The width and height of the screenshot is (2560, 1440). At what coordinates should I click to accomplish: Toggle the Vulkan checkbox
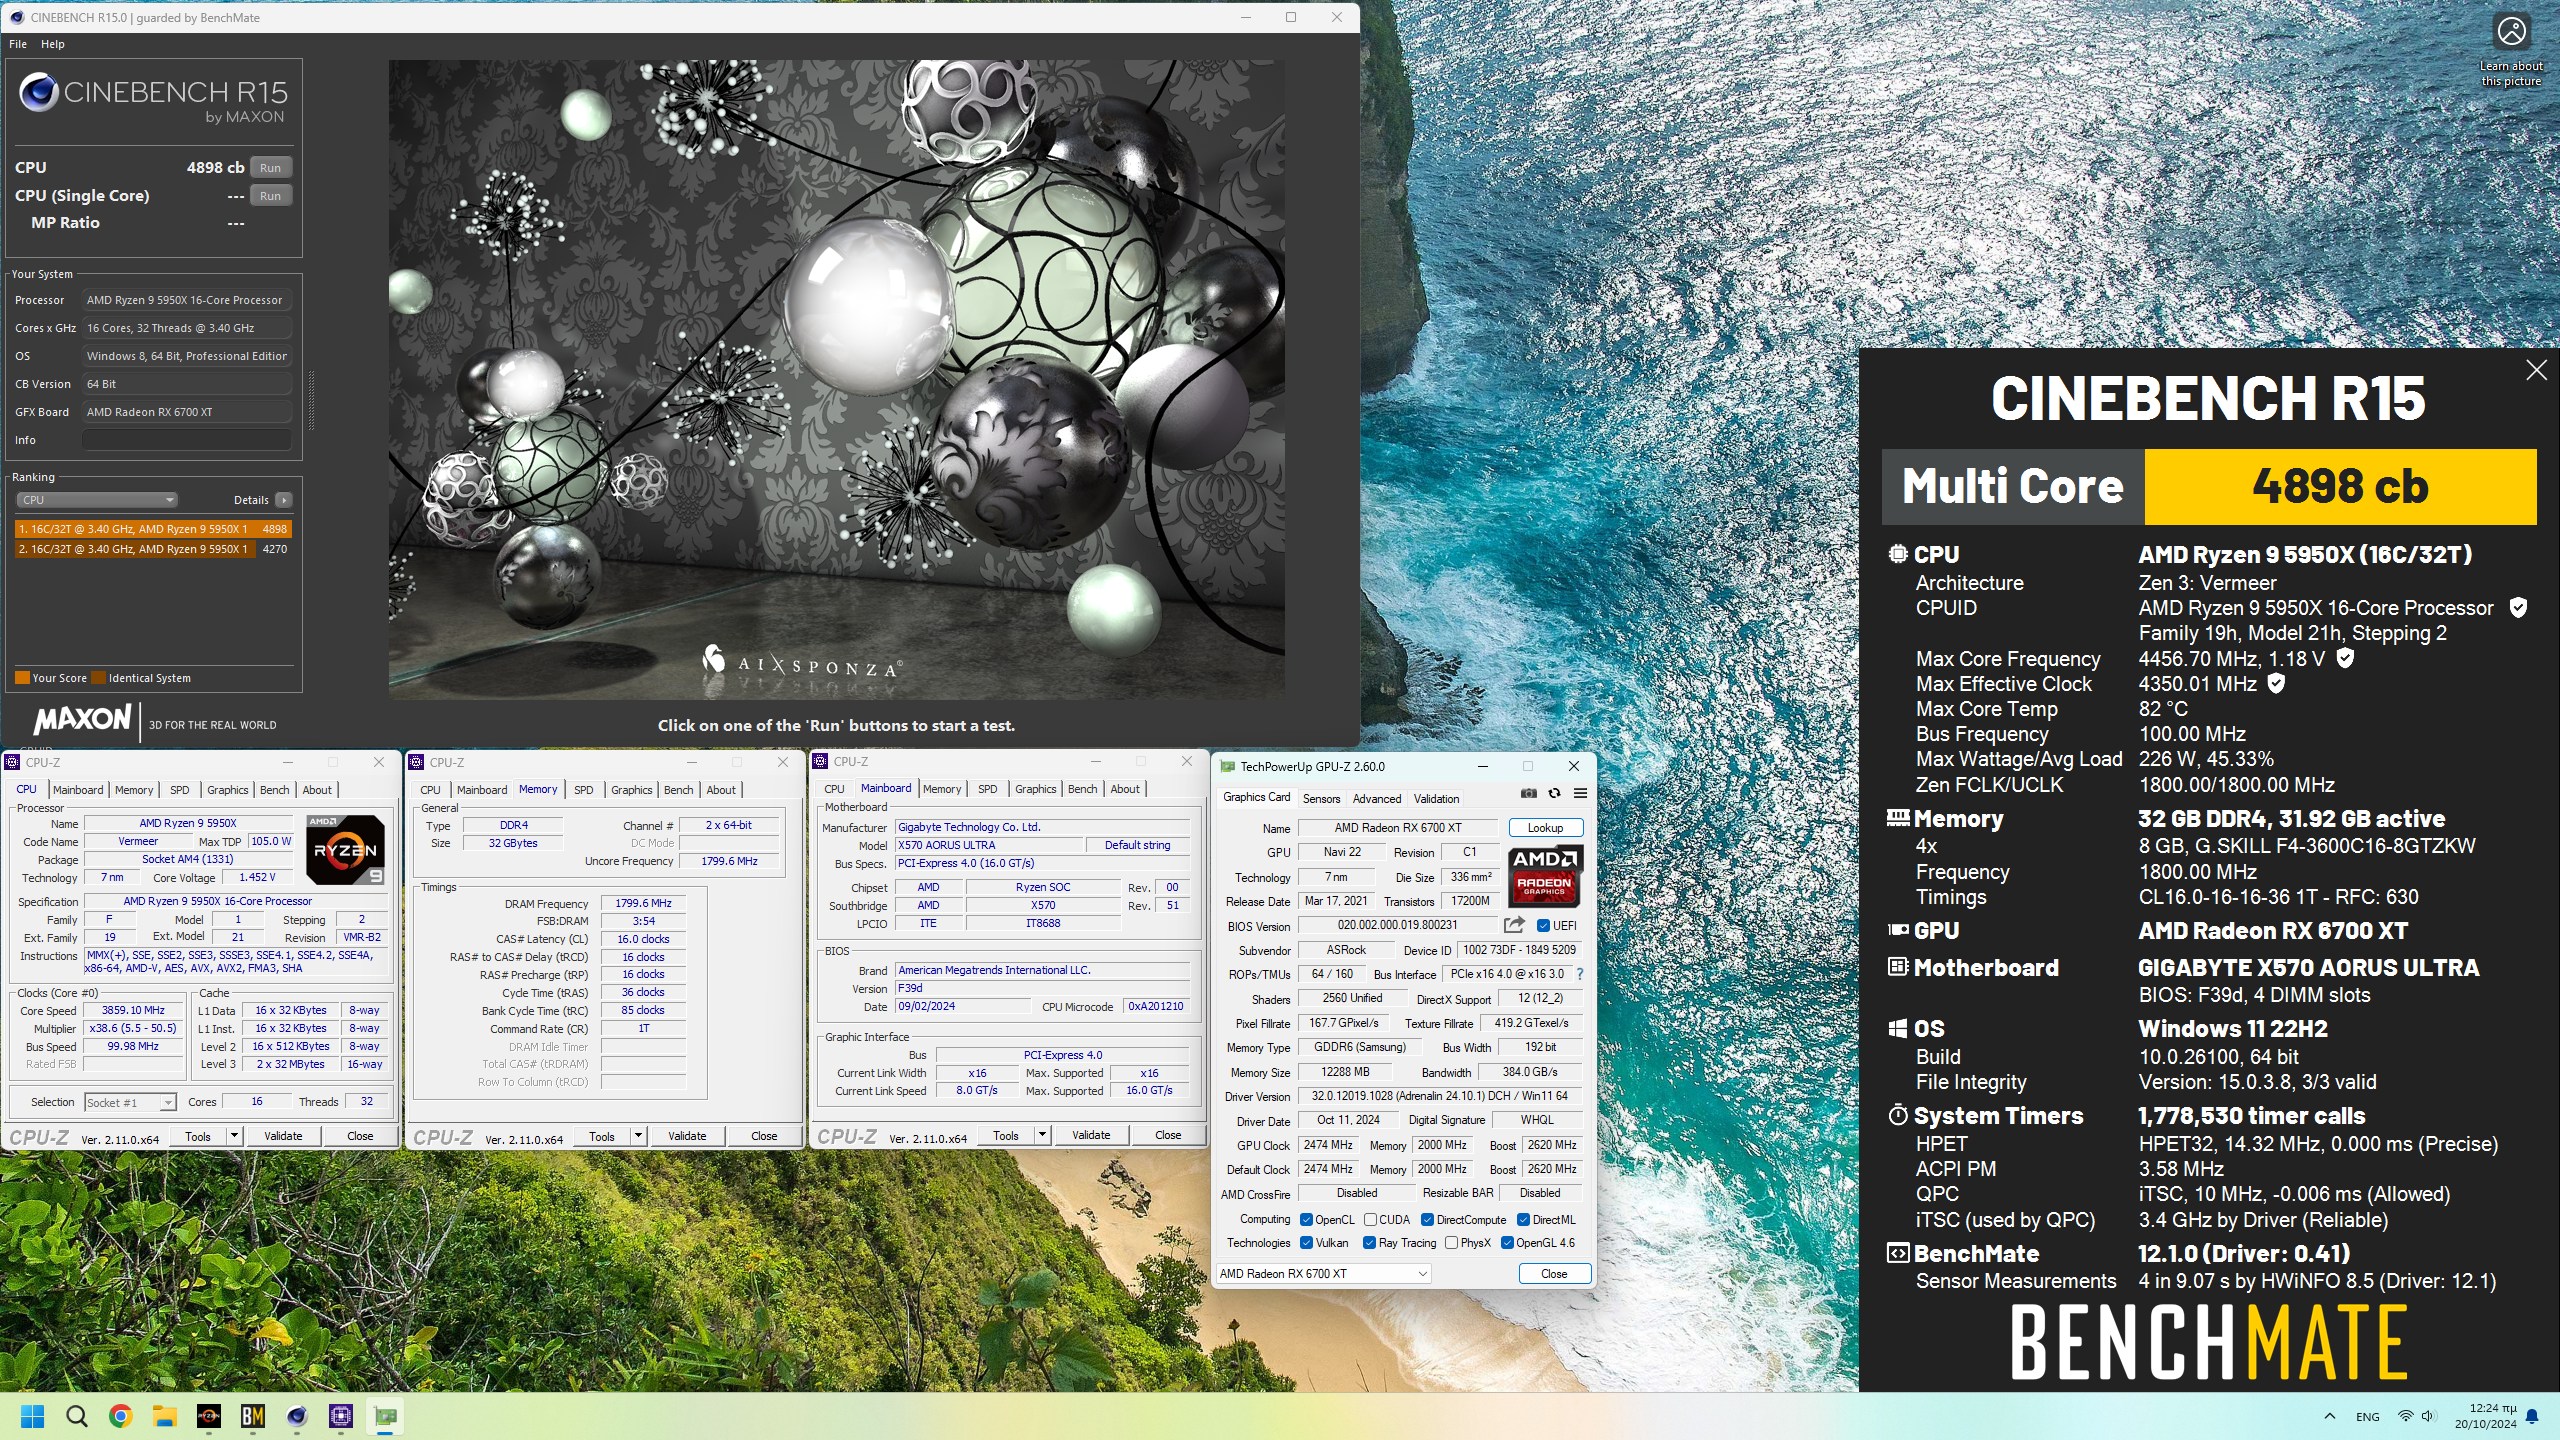point(1306,1243)
